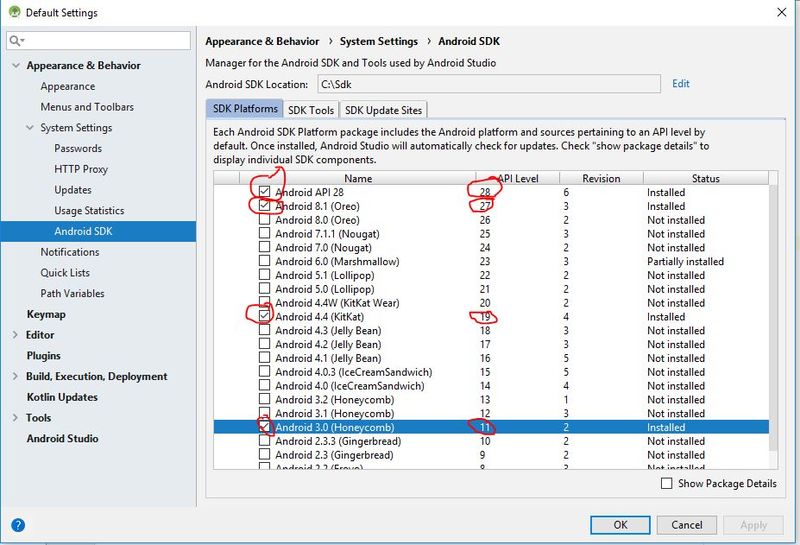Check the Android 6.0 (Marshmallow) checkbox
Screen dimensions: 800x545
264,260
